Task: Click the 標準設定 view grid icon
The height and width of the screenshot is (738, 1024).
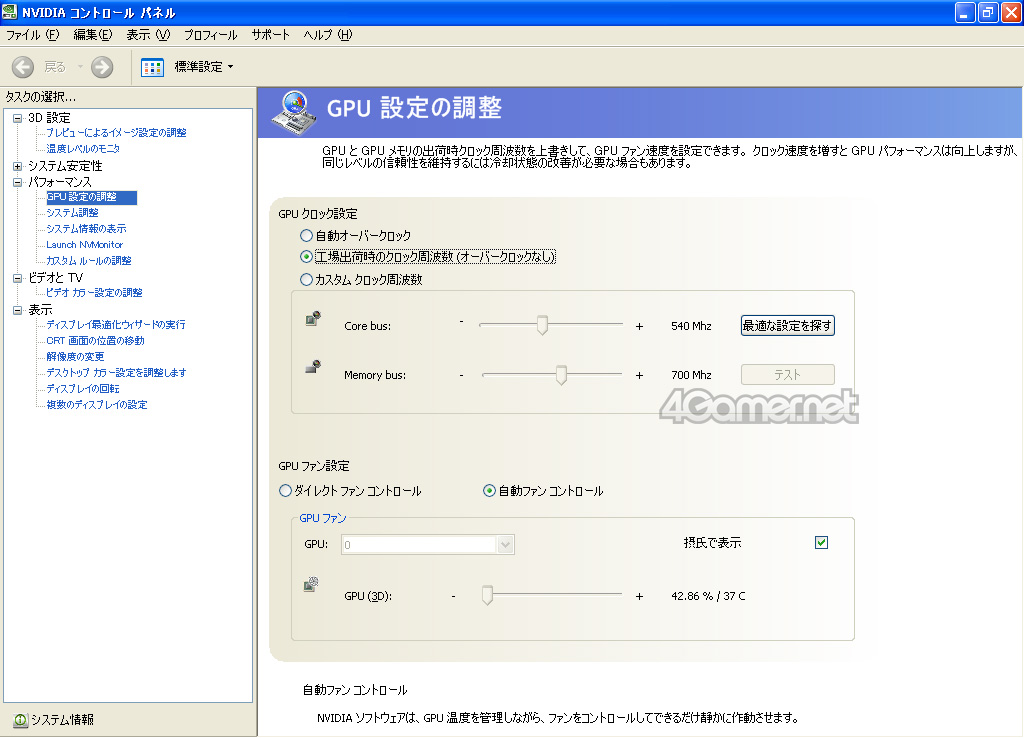Action: [x=152, y=67]
